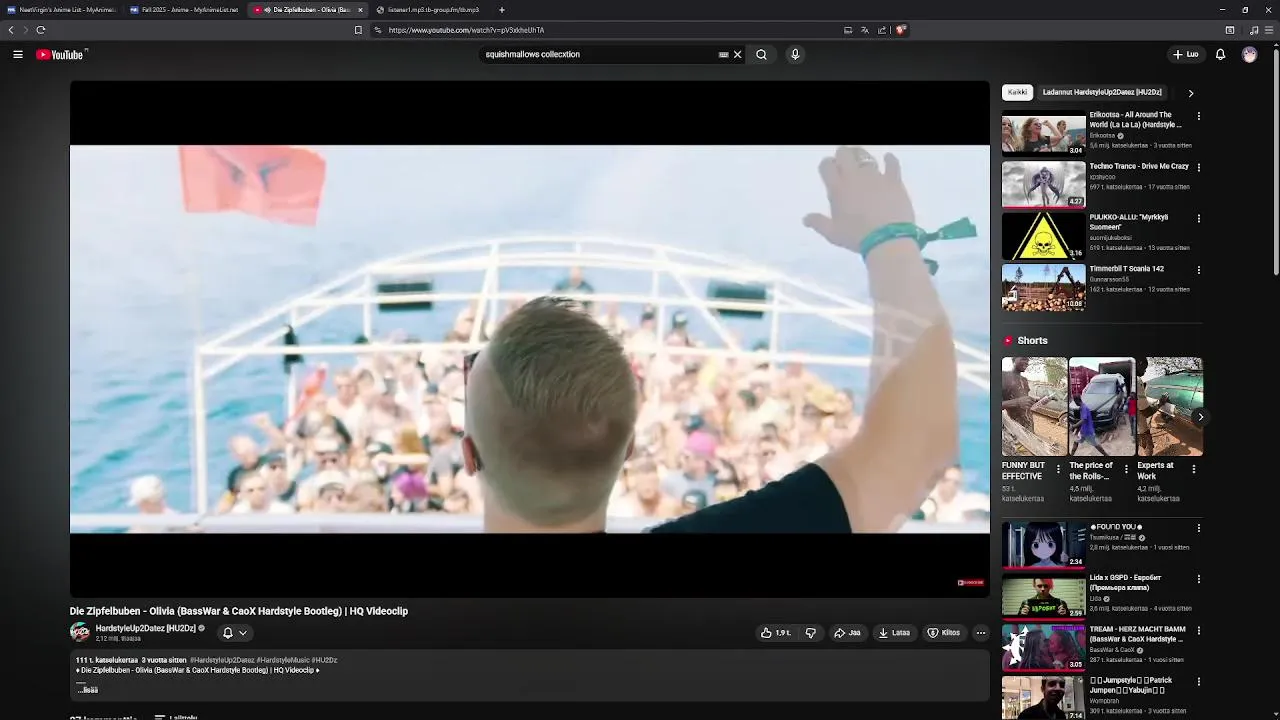Screen dimensions: 1280x720
Task: Open a new browser tab
Action: point(502,10)
